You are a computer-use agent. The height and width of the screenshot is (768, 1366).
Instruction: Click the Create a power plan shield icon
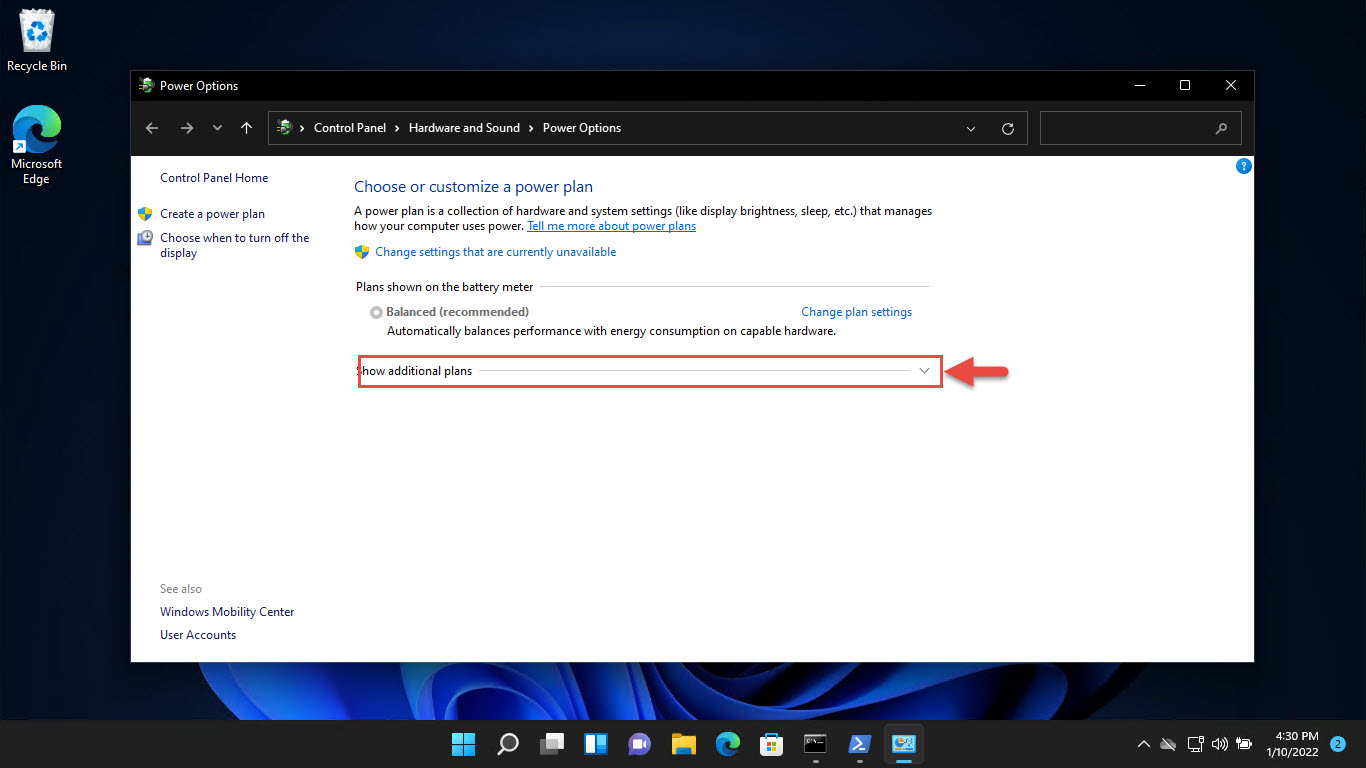(144, 214)
